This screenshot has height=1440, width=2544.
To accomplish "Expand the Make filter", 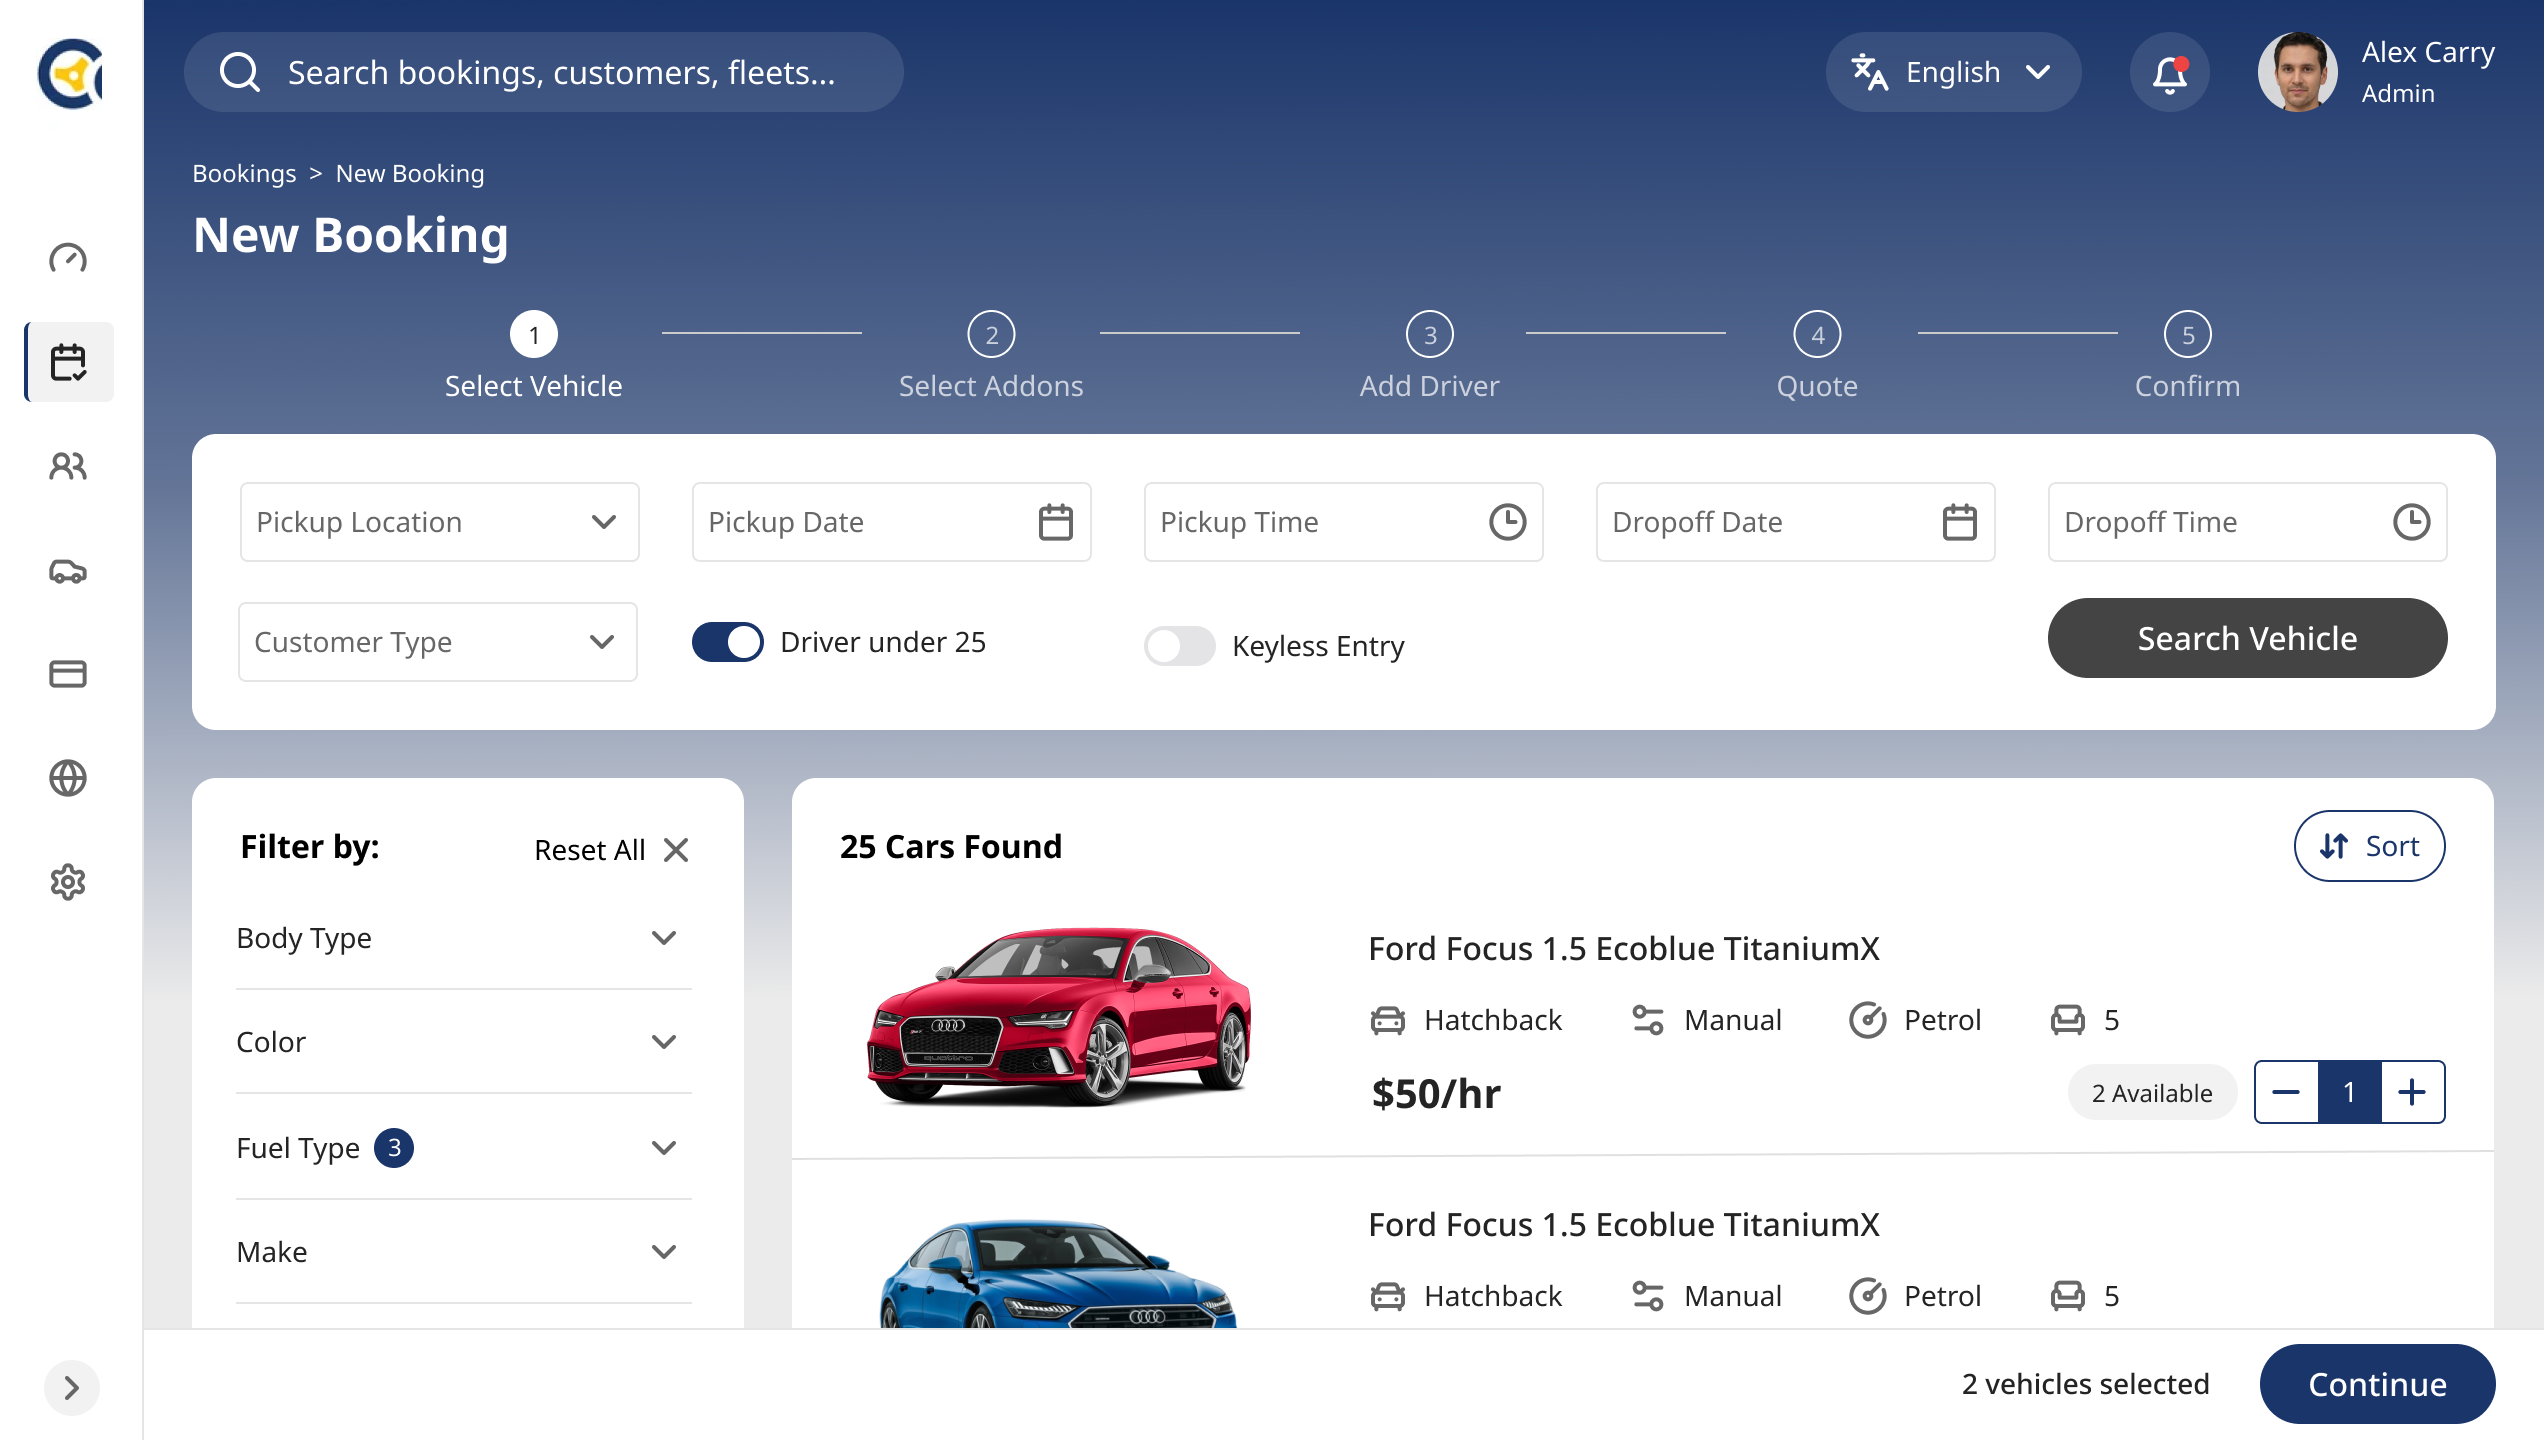I will 462,1252.
